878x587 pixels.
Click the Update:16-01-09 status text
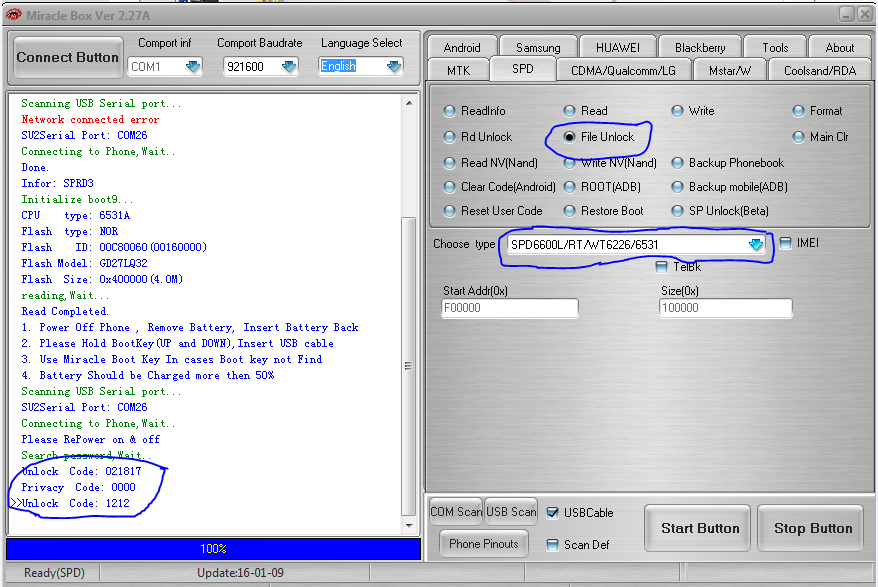240,572
